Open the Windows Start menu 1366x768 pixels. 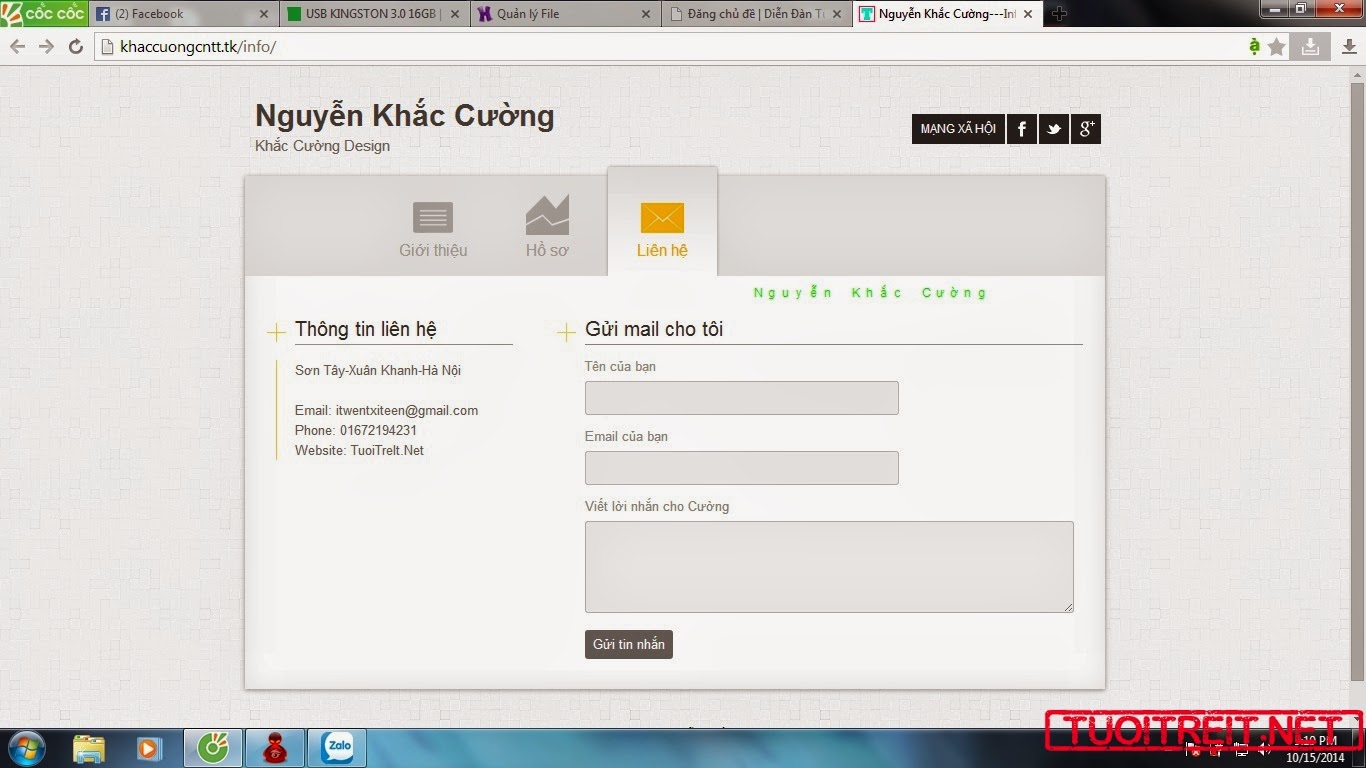[x=26, y=748]
